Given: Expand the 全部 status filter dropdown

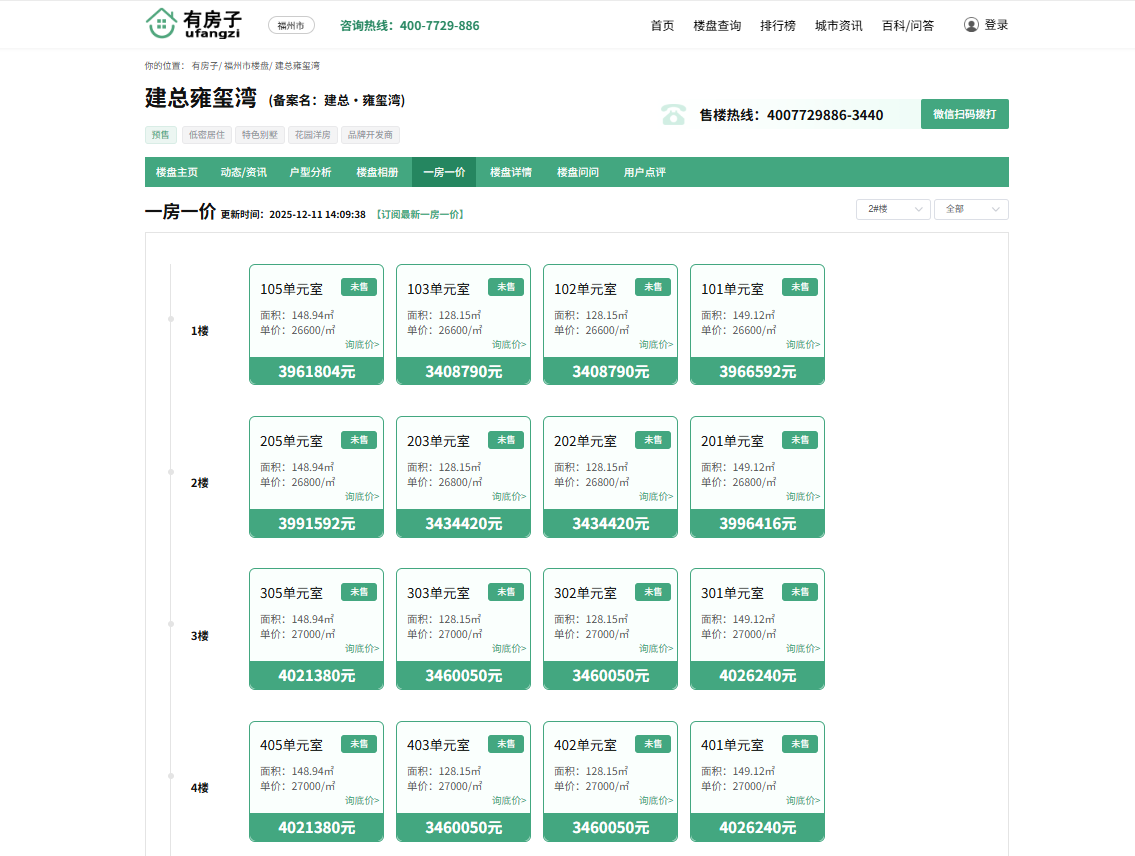Looking at the screenshot, I should point(971,209).
